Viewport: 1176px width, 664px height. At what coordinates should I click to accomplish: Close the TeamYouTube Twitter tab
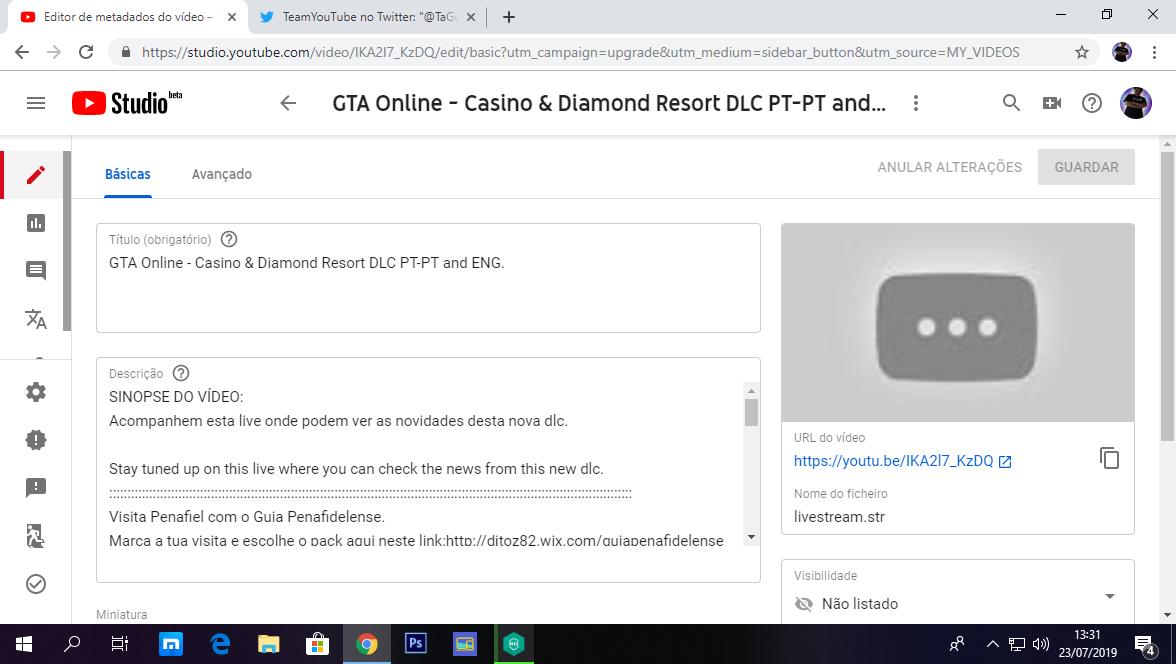[471, 17]
